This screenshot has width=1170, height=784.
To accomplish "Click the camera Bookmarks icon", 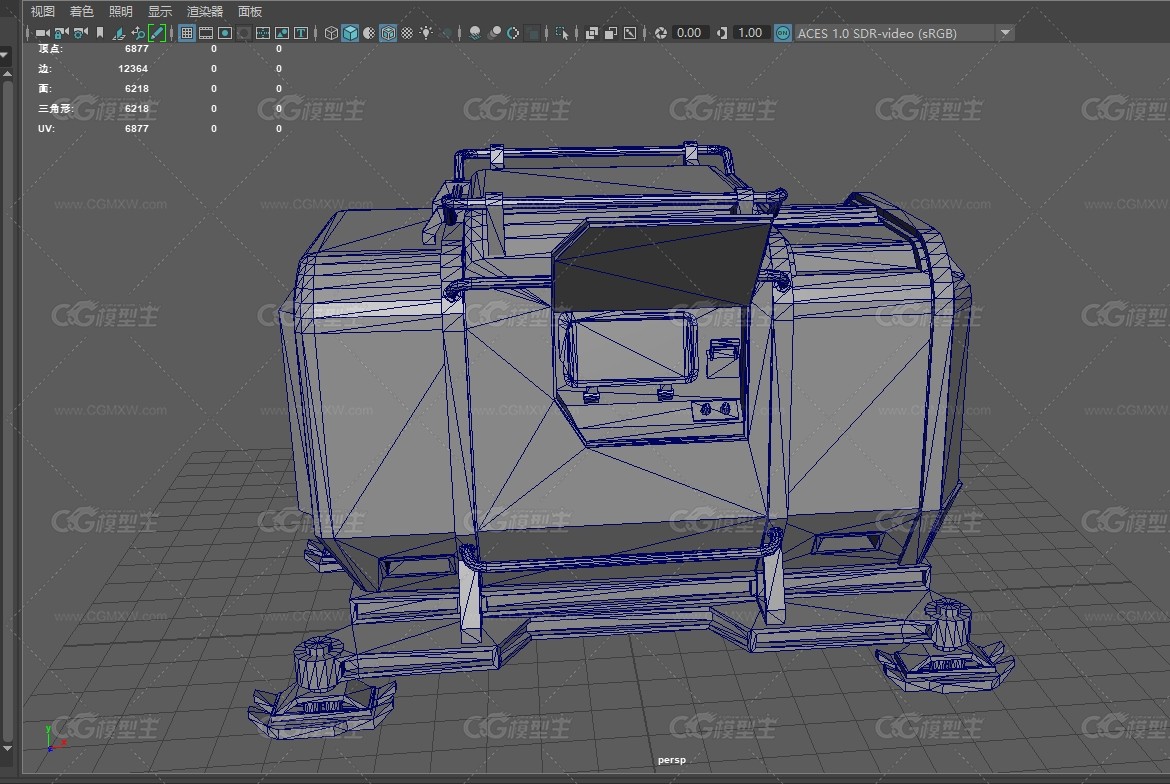I will pyautogui.click(x=100, y=33).
